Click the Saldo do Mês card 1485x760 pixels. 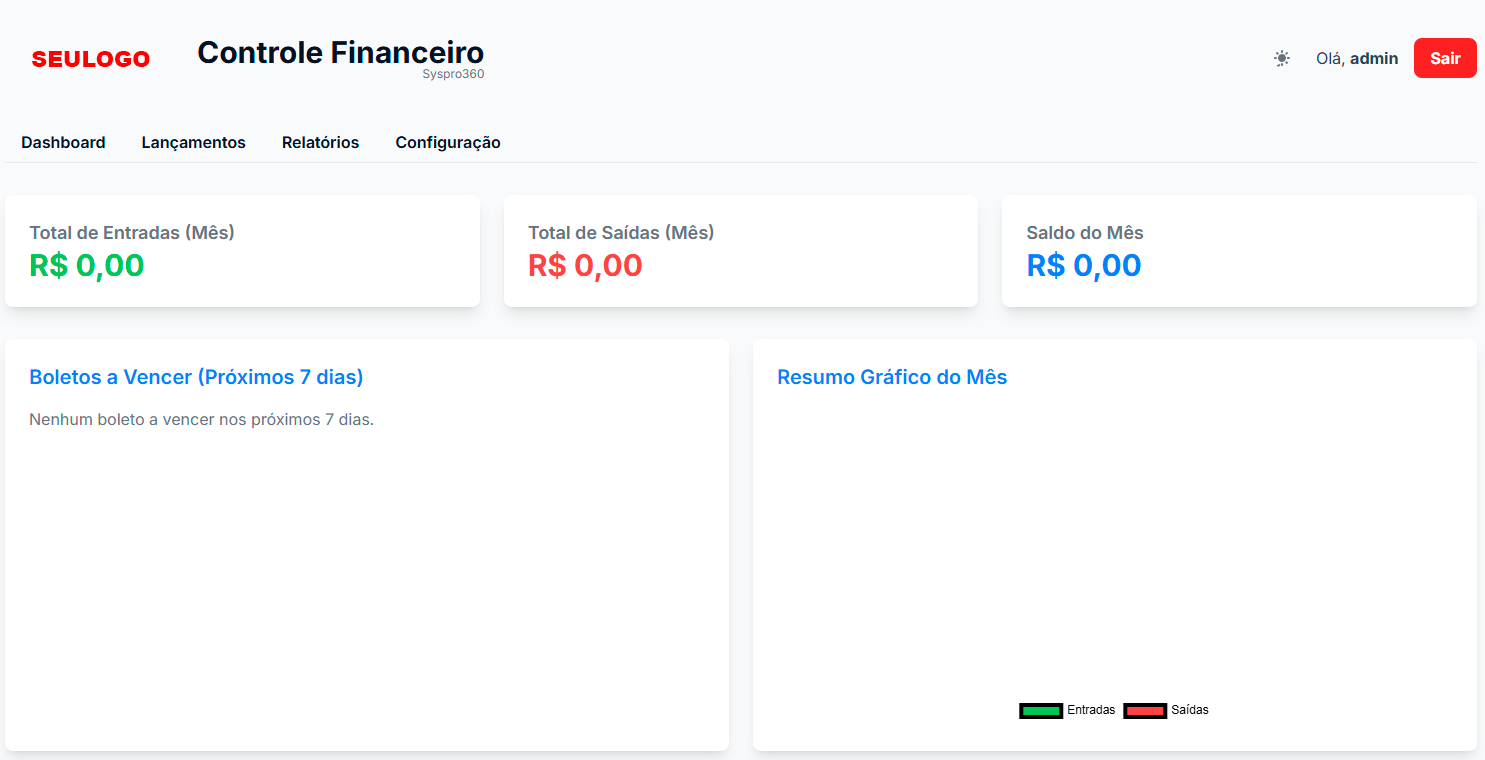pos(1238,251)
